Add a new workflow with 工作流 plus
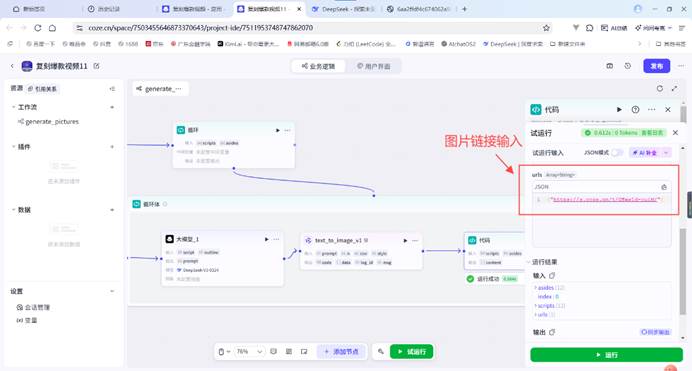Screen dimensions: 692x371 [112, 107]
